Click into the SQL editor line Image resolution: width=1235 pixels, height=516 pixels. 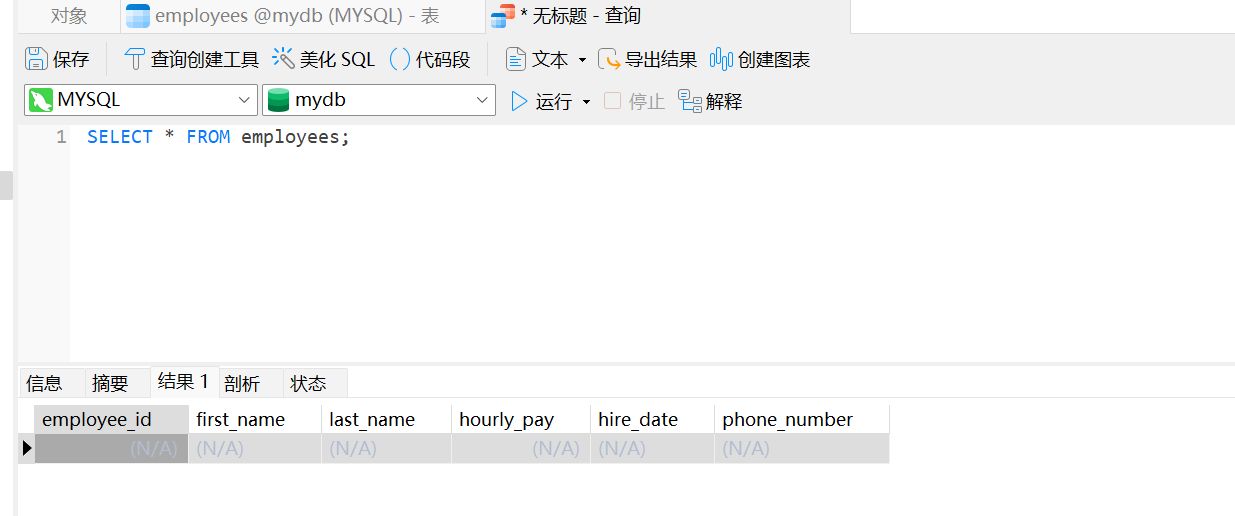point(600,137)
